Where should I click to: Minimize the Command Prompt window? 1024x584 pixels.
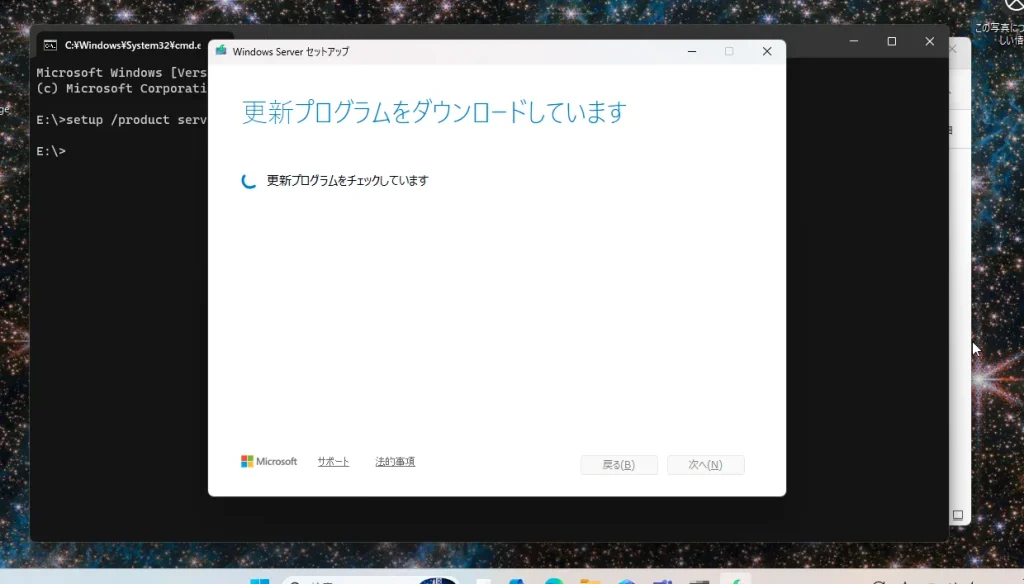[x=854, y=41]
